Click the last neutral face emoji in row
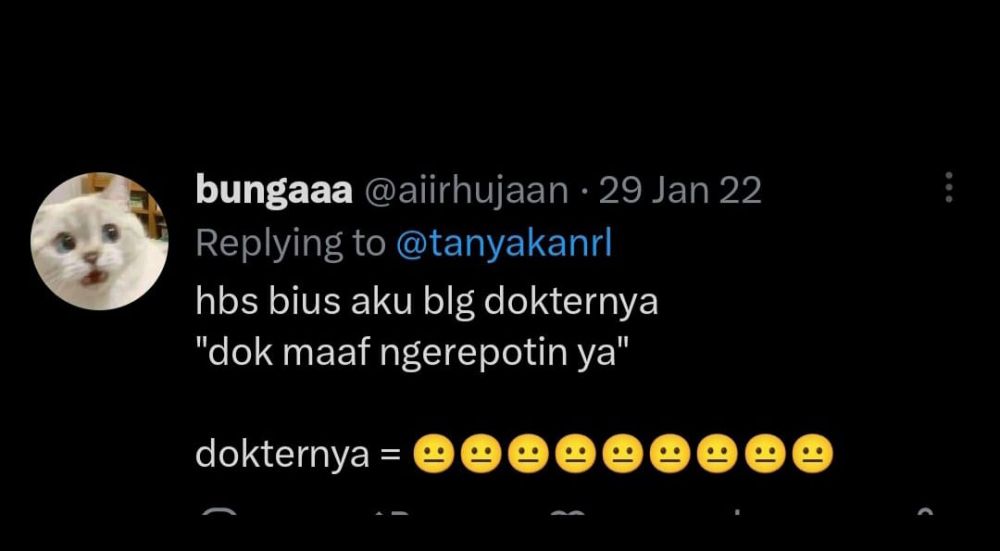1000x551 pixels. click(812, 455)
